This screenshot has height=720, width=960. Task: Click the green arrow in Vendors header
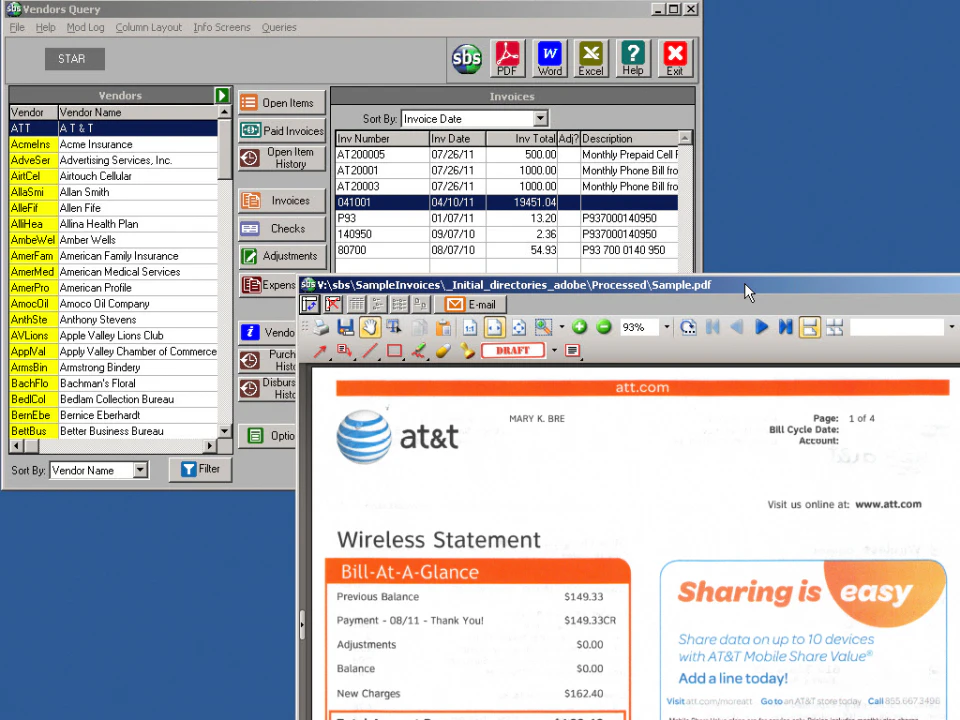click(x=222, y=96)
